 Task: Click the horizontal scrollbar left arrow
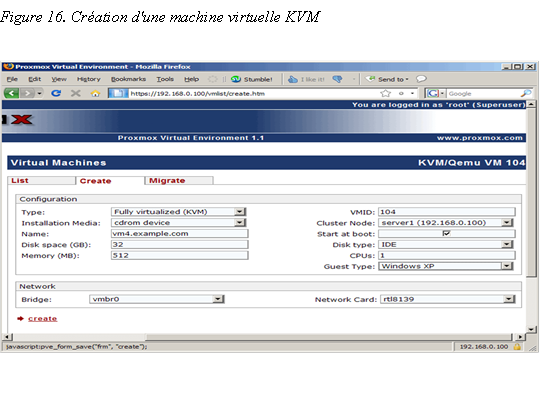(x=8, y=337)
